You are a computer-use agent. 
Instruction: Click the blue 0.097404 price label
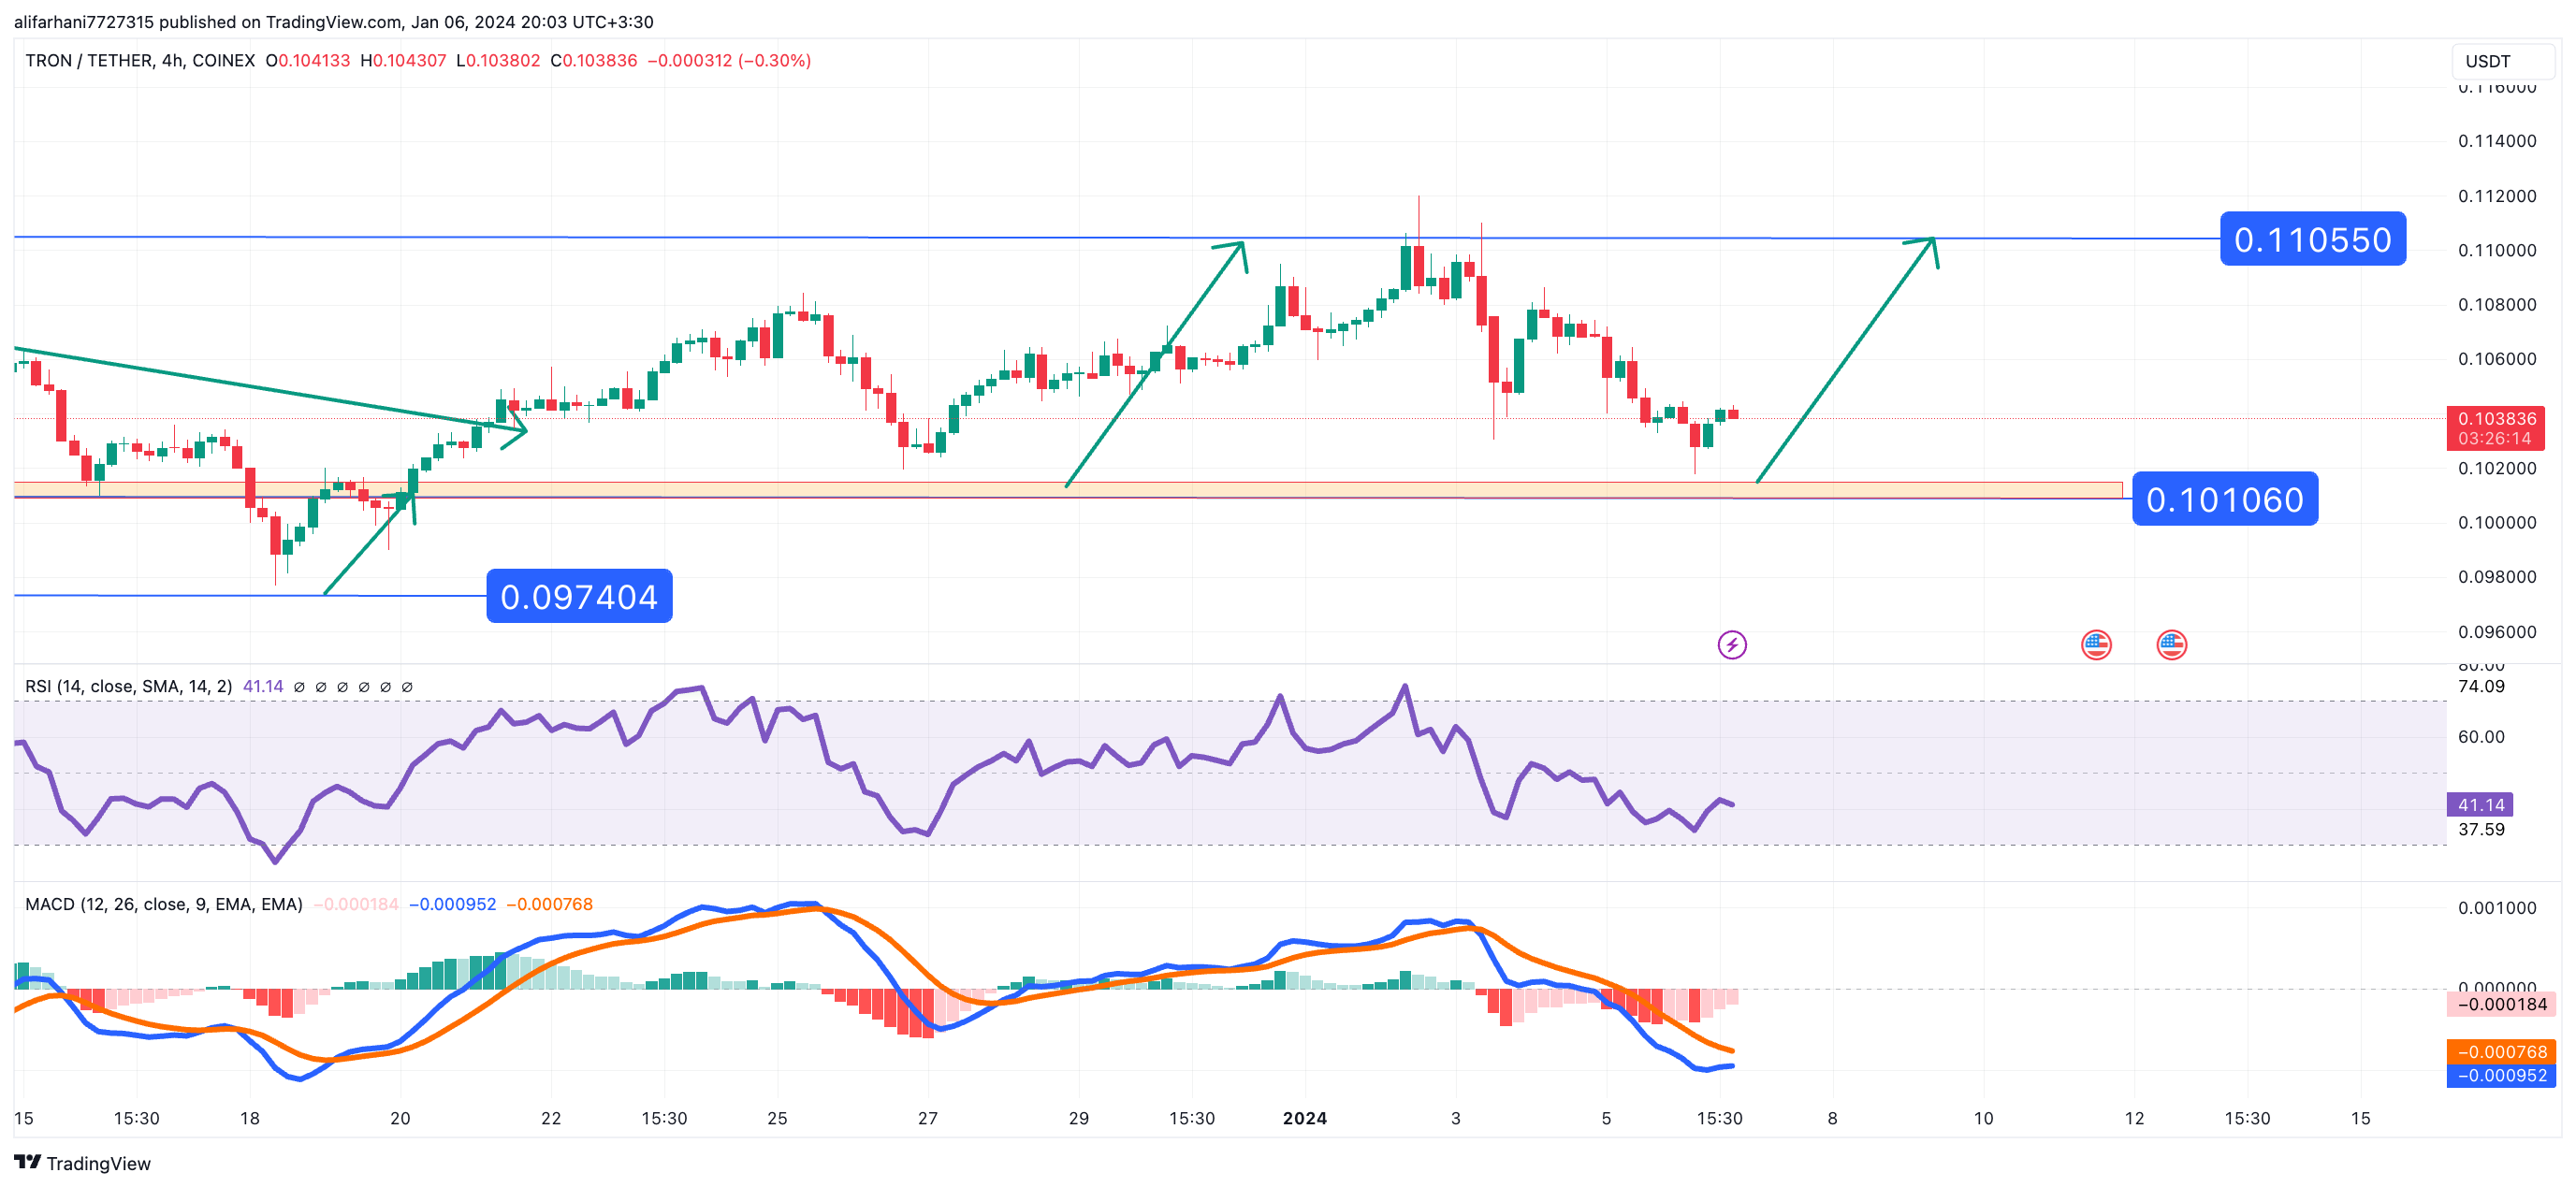(x=578, y=596)
